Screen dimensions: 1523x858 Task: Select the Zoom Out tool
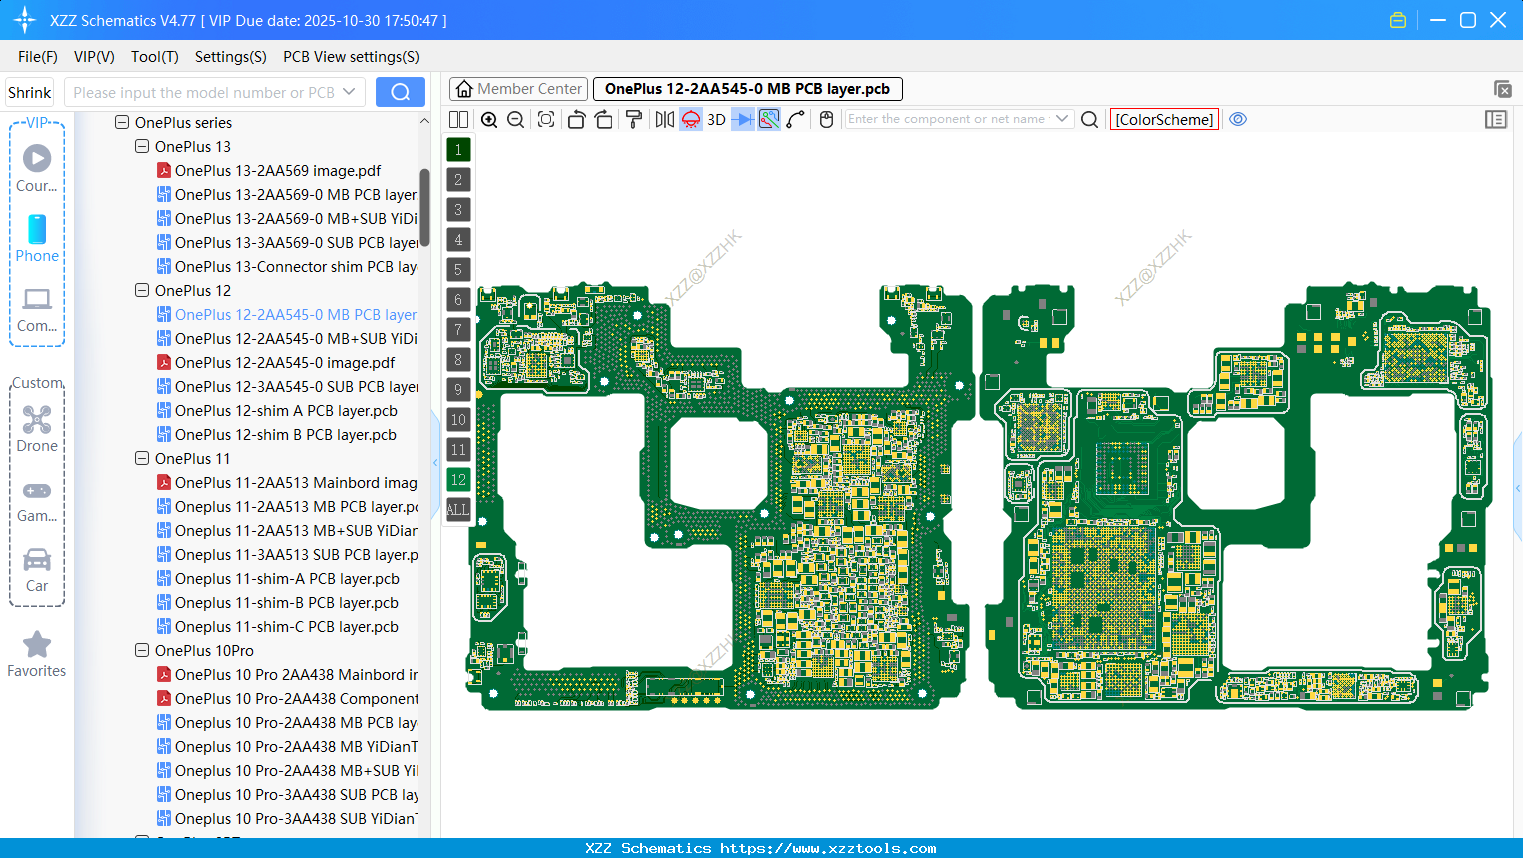coord(515,119)
